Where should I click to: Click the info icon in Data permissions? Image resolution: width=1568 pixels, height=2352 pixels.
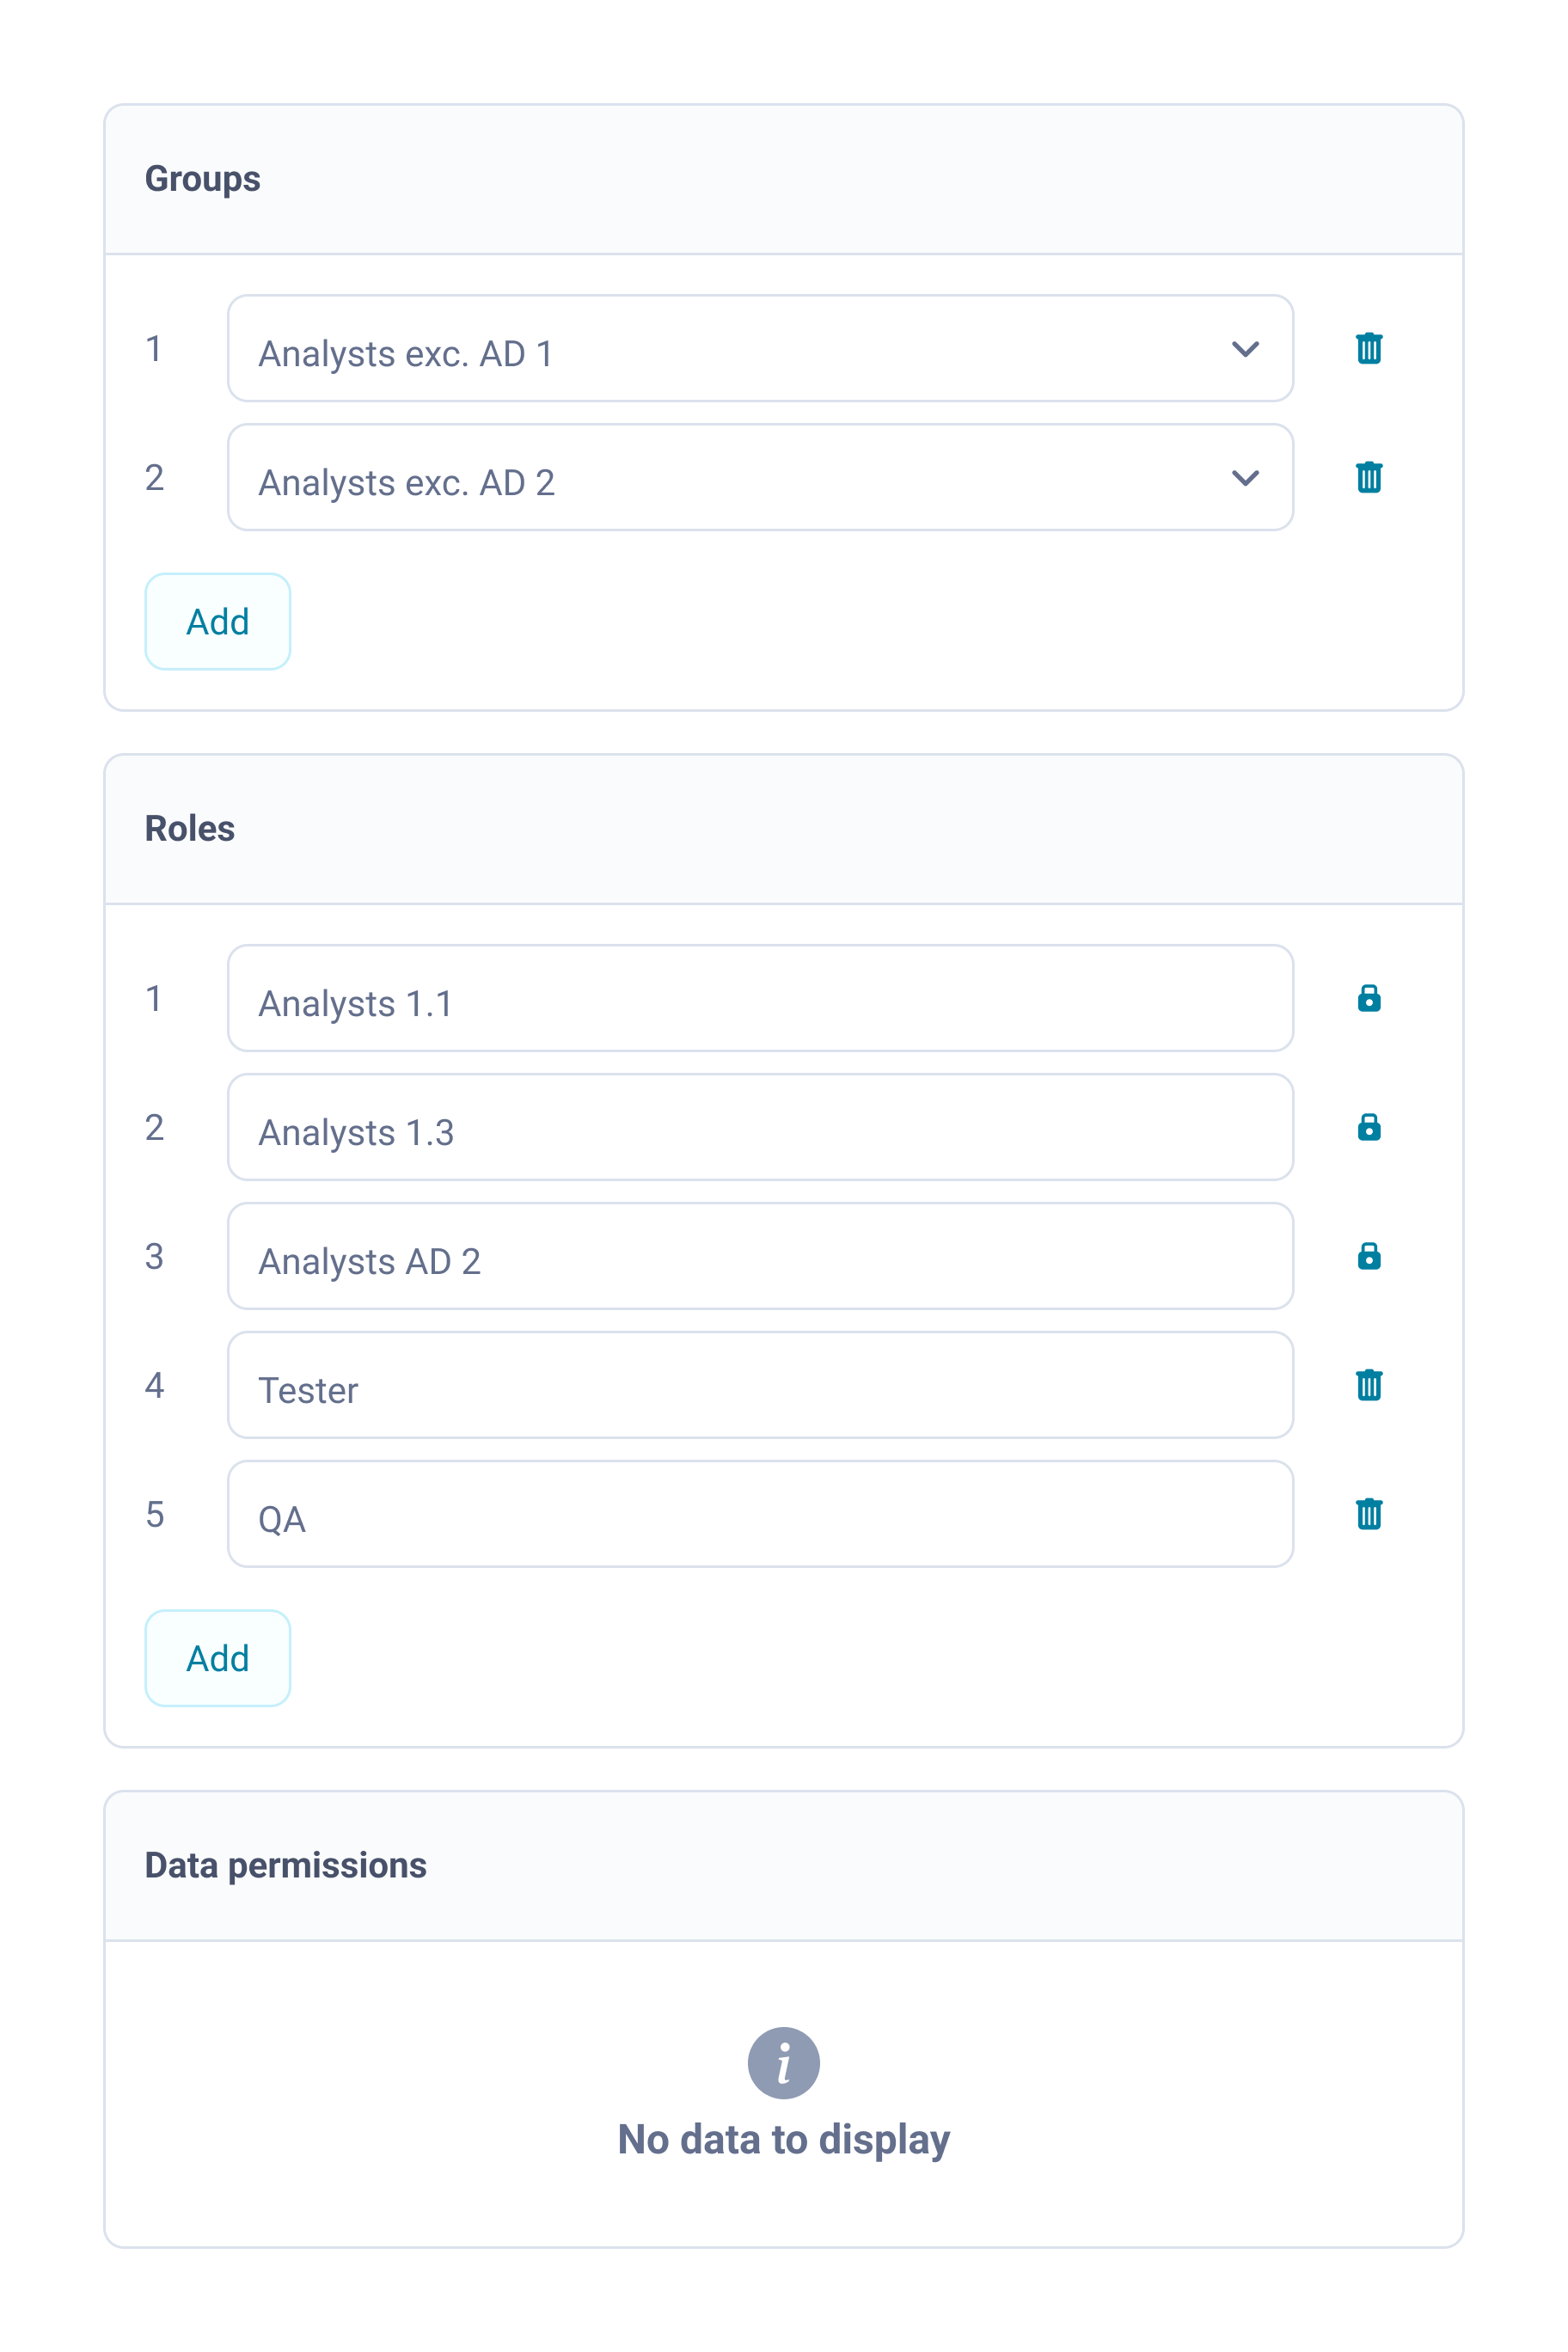783,2063
